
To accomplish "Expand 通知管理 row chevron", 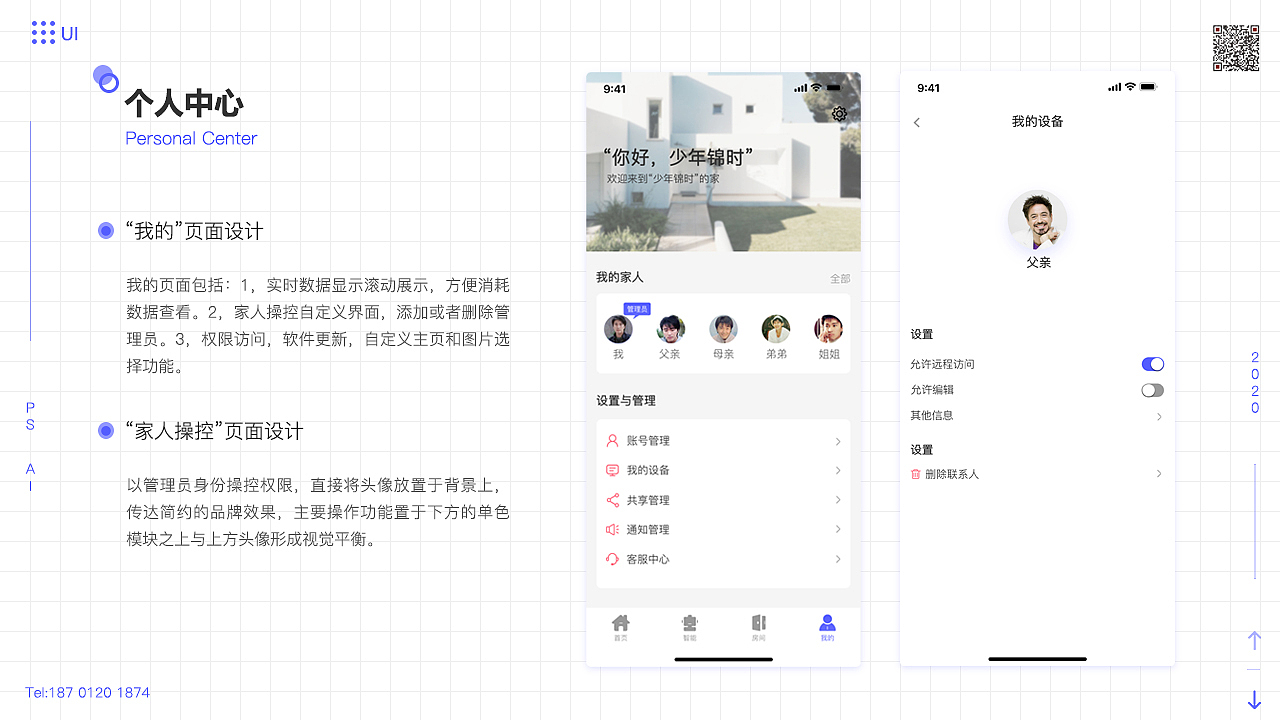I will 838,529.
